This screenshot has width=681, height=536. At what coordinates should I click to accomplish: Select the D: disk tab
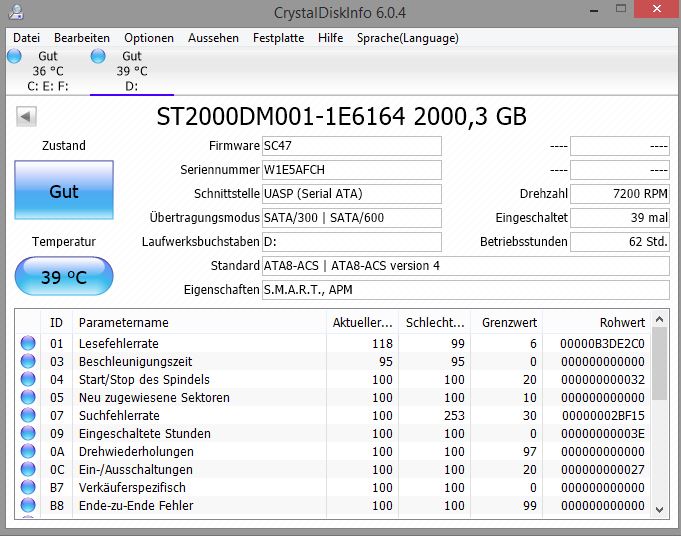click(132, 71)
